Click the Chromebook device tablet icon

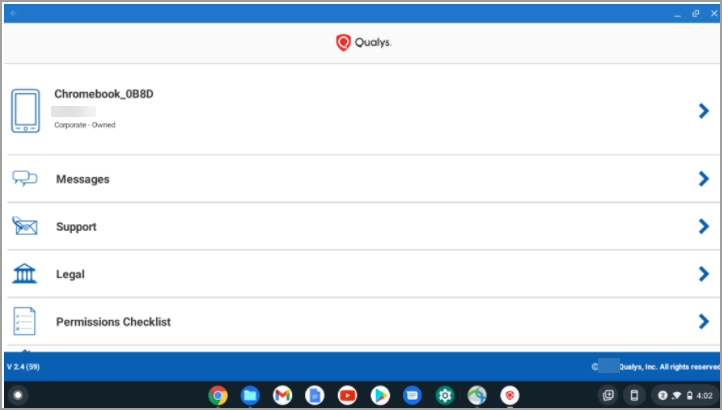click(25, 111)
